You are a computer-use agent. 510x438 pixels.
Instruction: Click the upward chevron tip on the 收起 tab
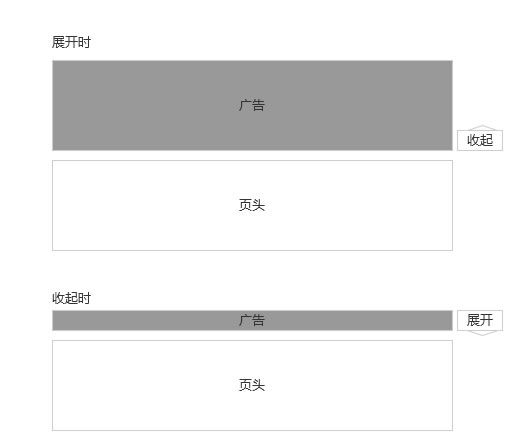coord(482,126)
